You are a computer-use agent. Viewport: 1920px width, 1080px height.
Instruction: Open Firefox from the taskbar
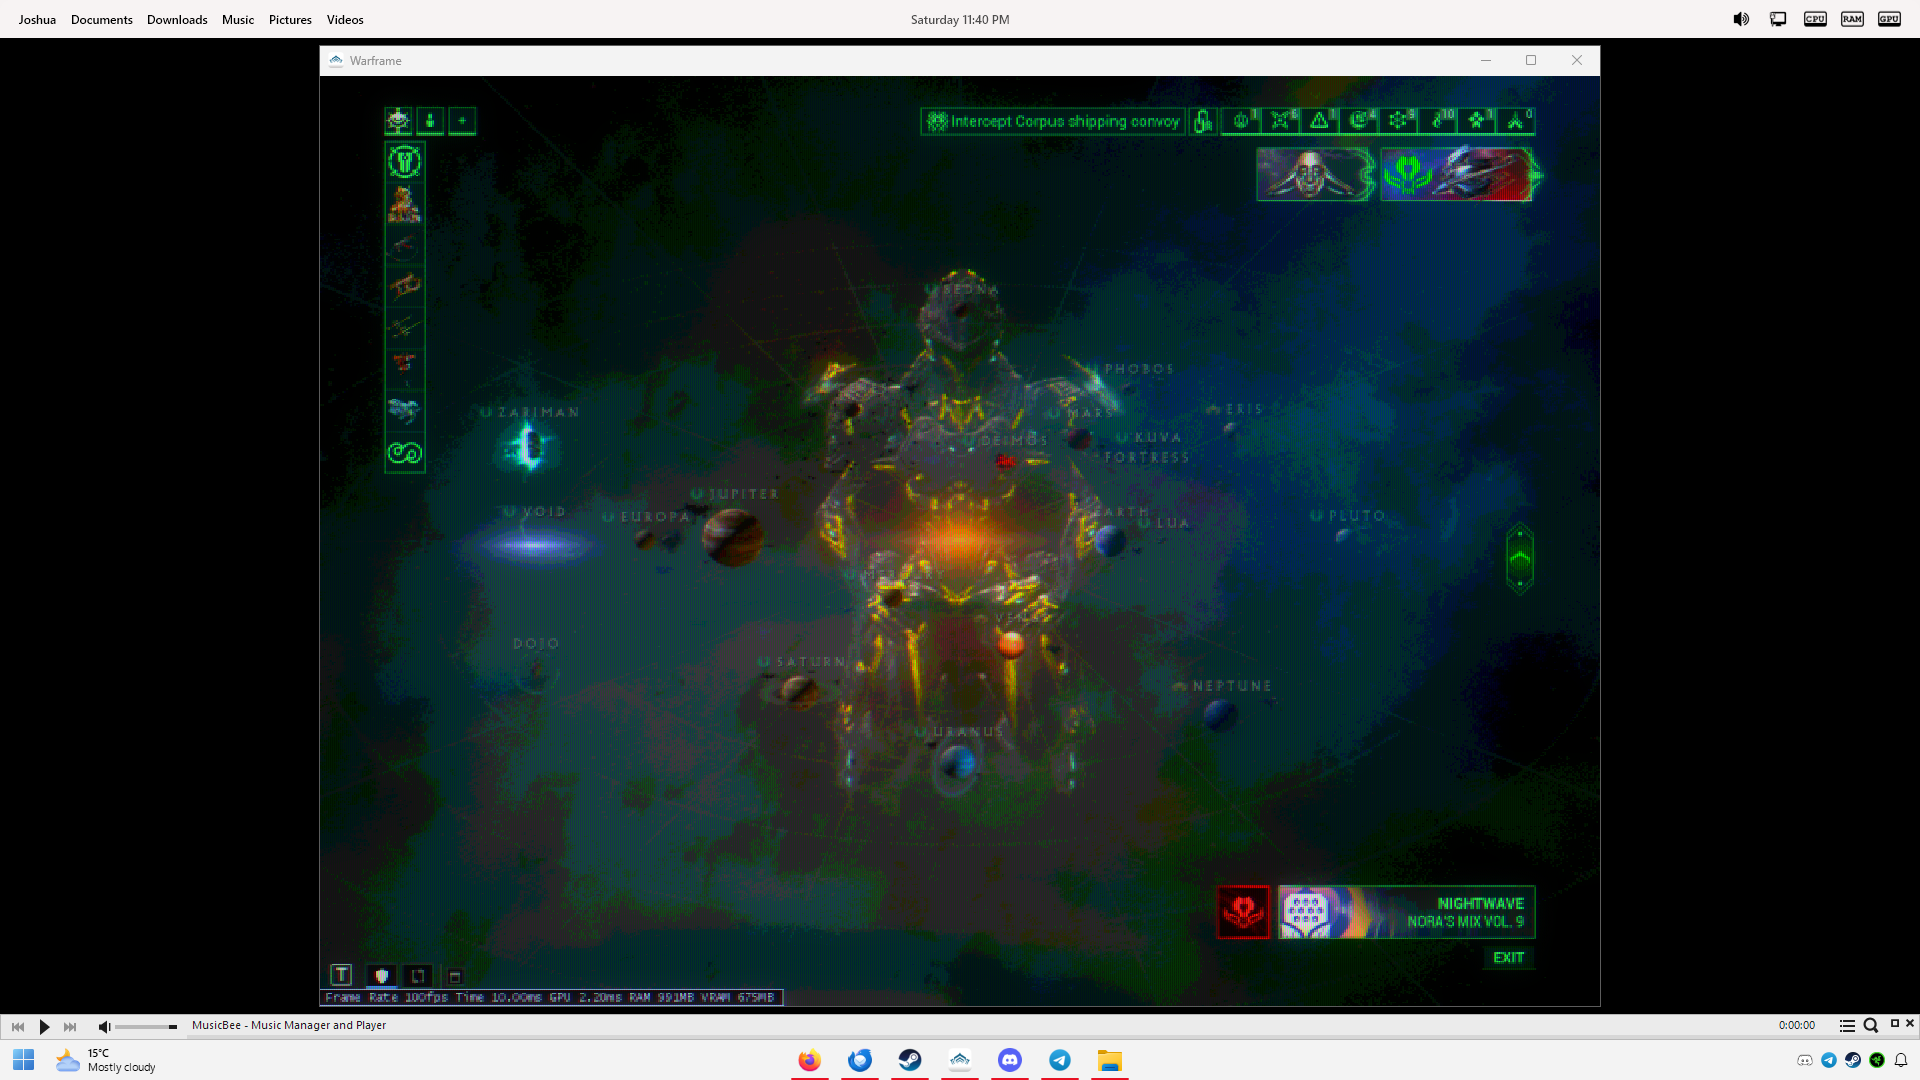pyautogui.click(x=810, y=1060)
